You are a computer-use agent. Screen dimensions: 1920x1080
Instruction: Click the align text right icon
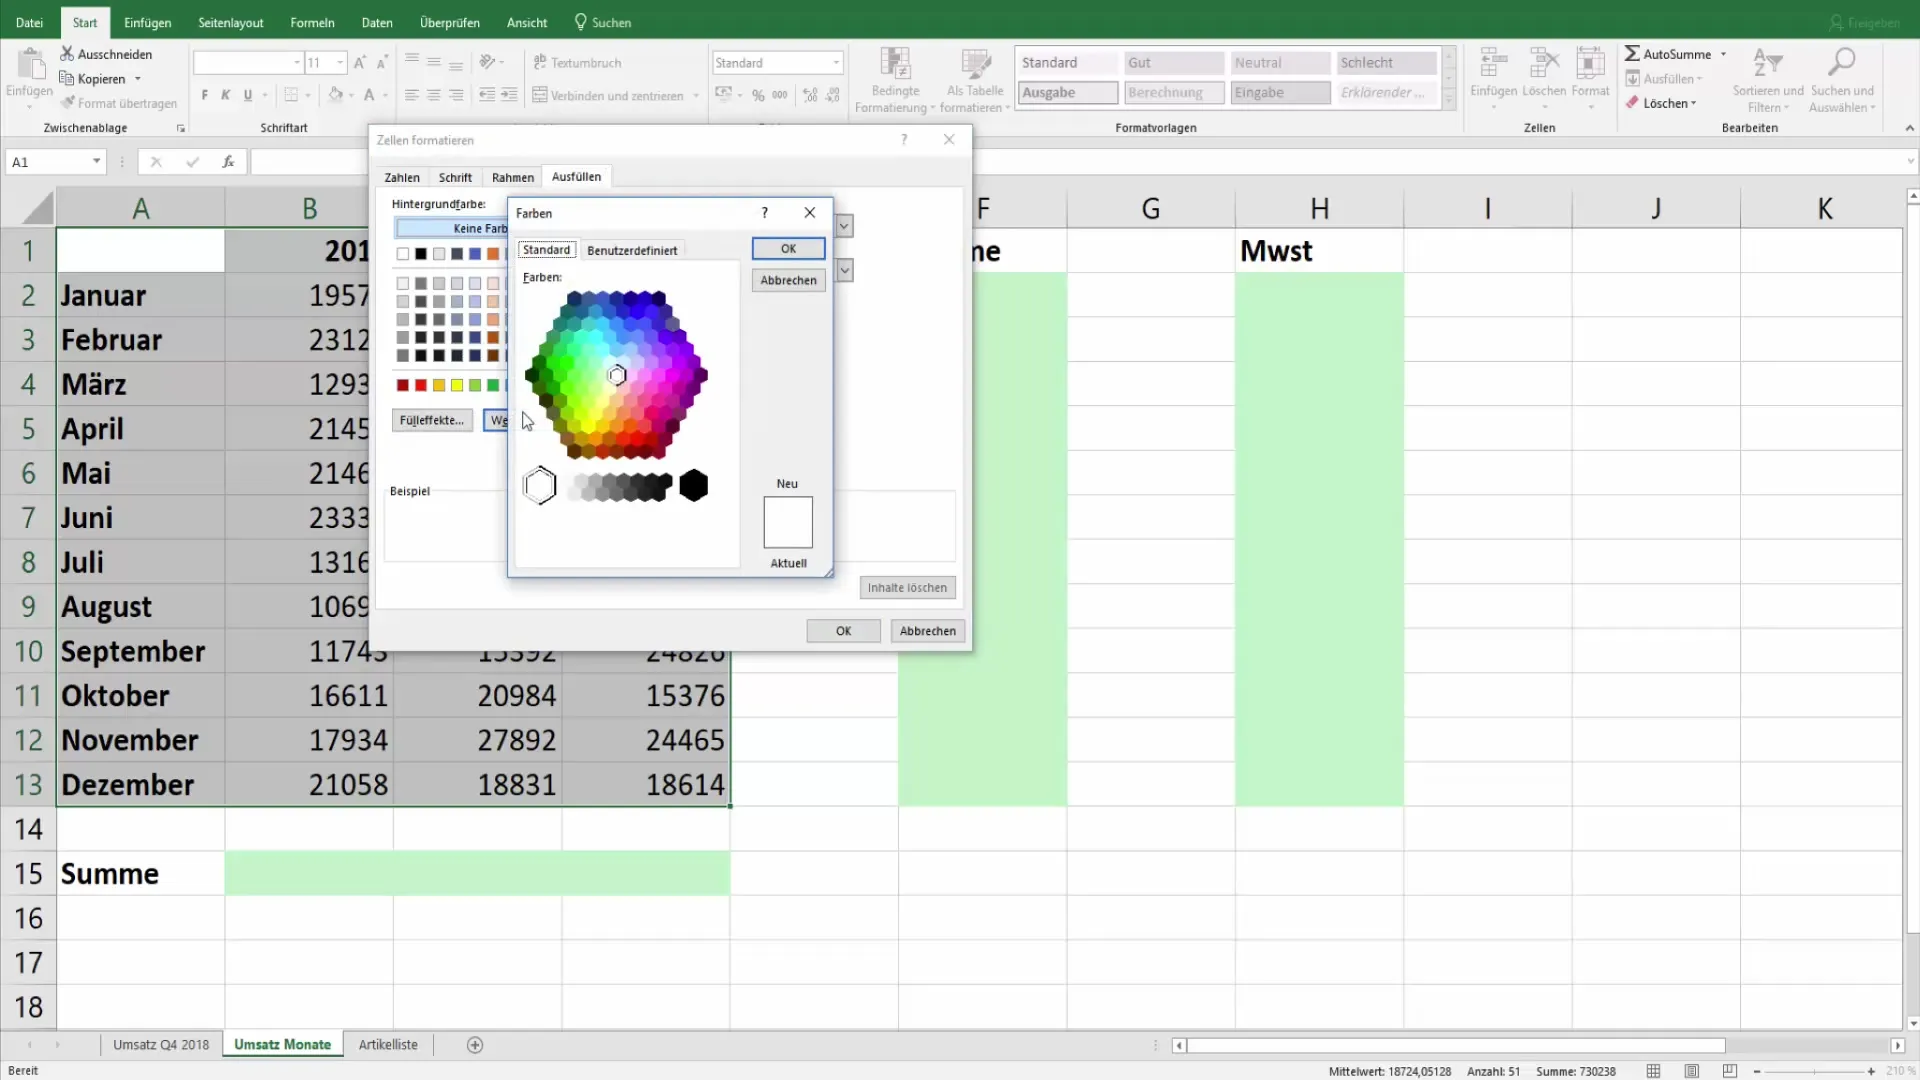[x=455, y=95]
